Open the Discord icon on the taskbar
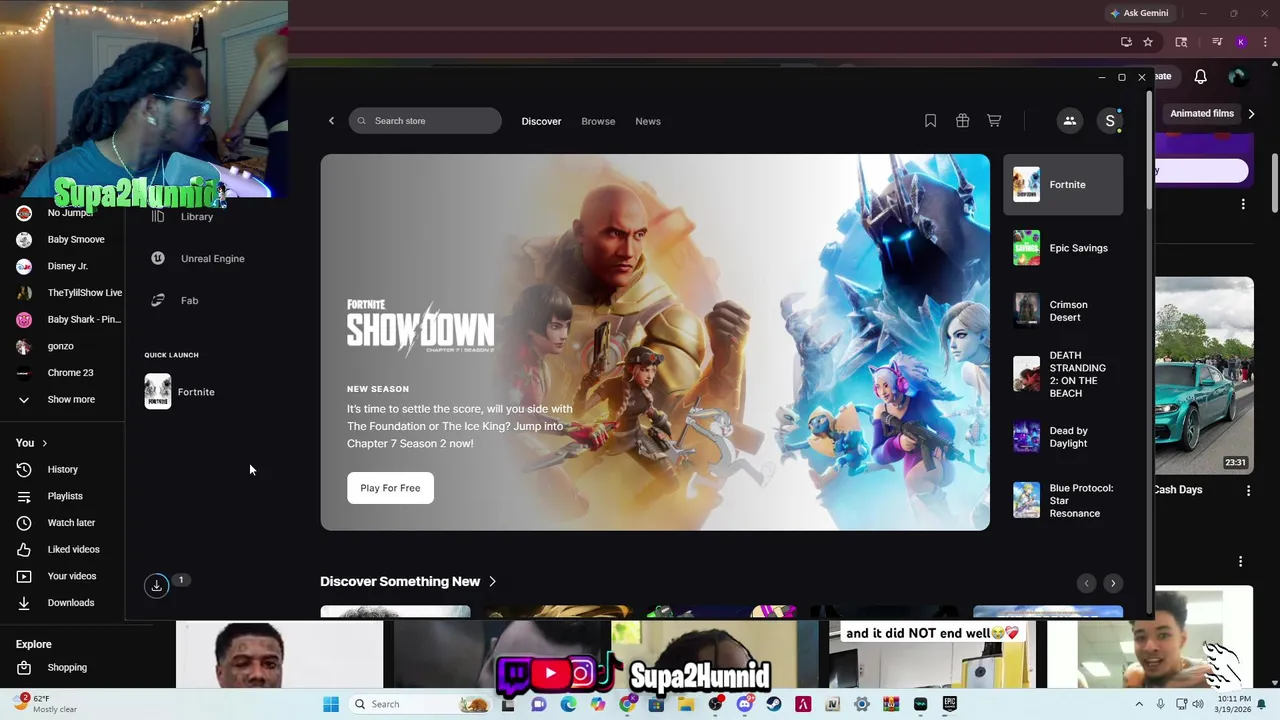The width and height of the screenshot is (1280, 720). point(744,704)
